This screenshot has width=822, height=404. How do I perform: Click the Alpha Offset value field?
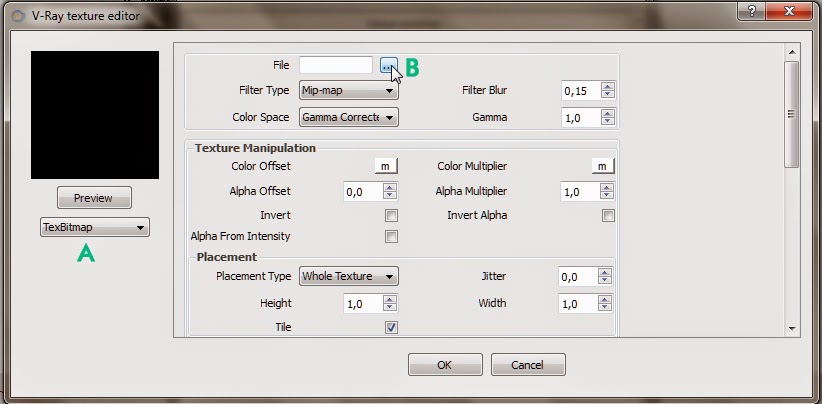point(363,192)
